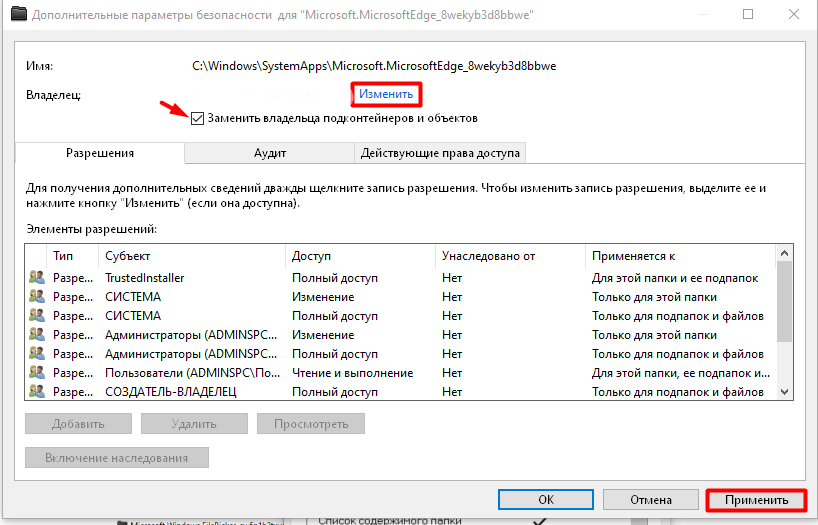Click user group icon for Пользователи row
Viewport: 818px width, 525px height.
tap(37, 372)
